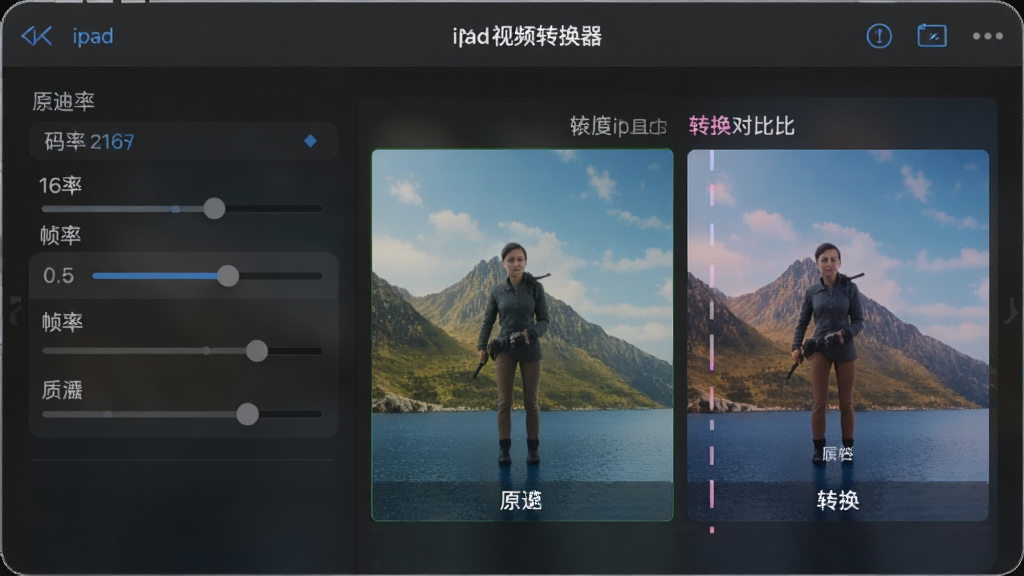The image size is (1024, 576).
Task: Select the tab left of 转换对比比
Action: pyautogui.click(x=618, y=125)
